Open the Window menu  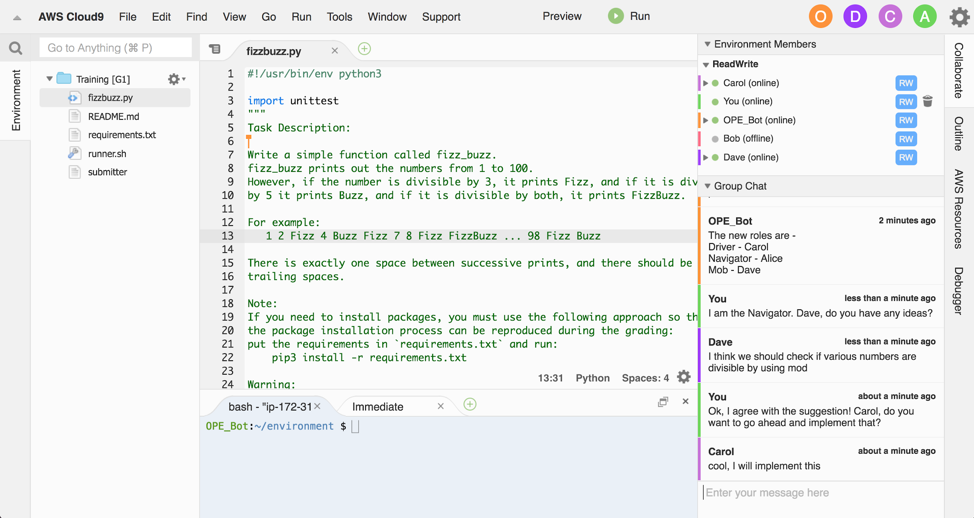(387, 17)
